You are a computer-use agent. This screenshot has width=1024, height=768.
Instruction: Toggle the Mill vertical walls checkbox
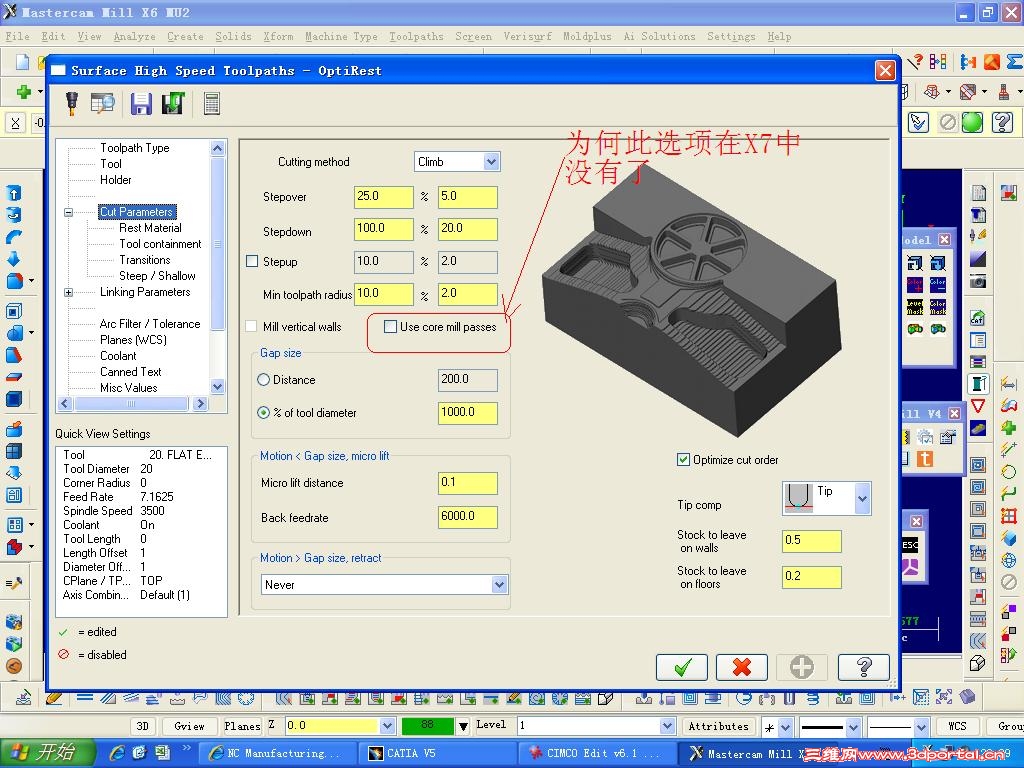[x=252, y=327]
